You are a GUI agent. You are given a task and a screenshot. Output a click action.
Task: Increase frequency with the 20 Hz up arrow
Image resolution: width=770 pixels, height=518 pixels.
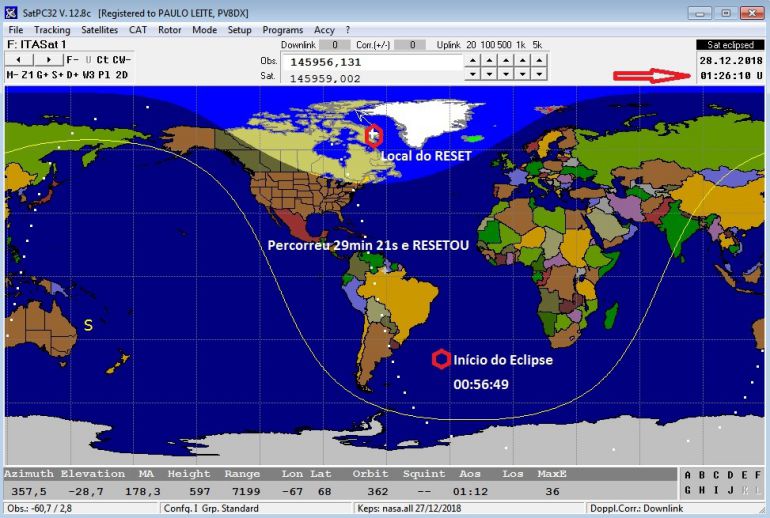click(472, 61)
